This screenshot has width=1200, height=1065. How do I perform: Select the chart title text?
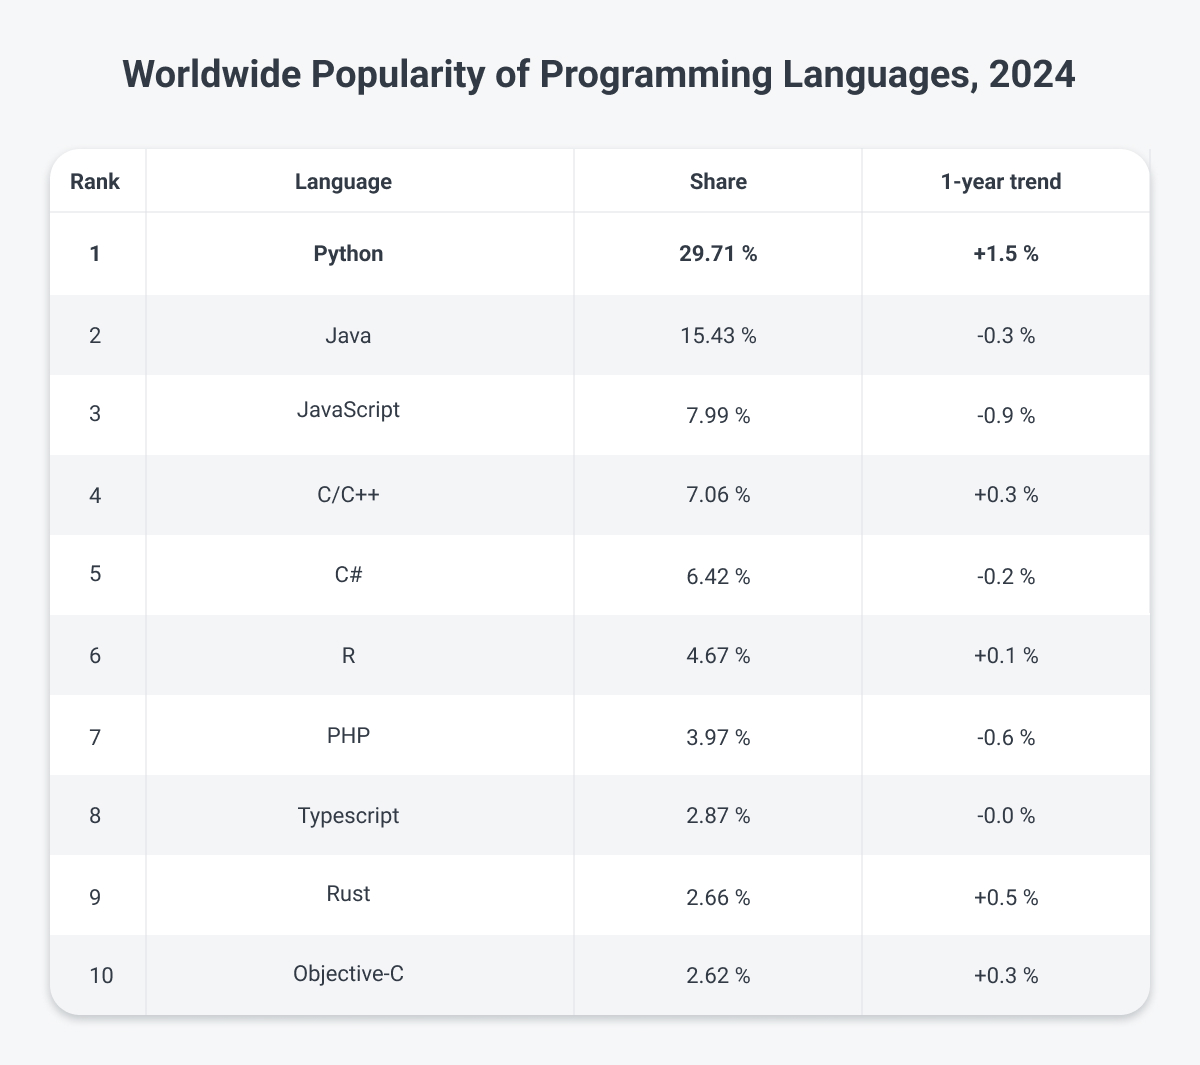600,74
